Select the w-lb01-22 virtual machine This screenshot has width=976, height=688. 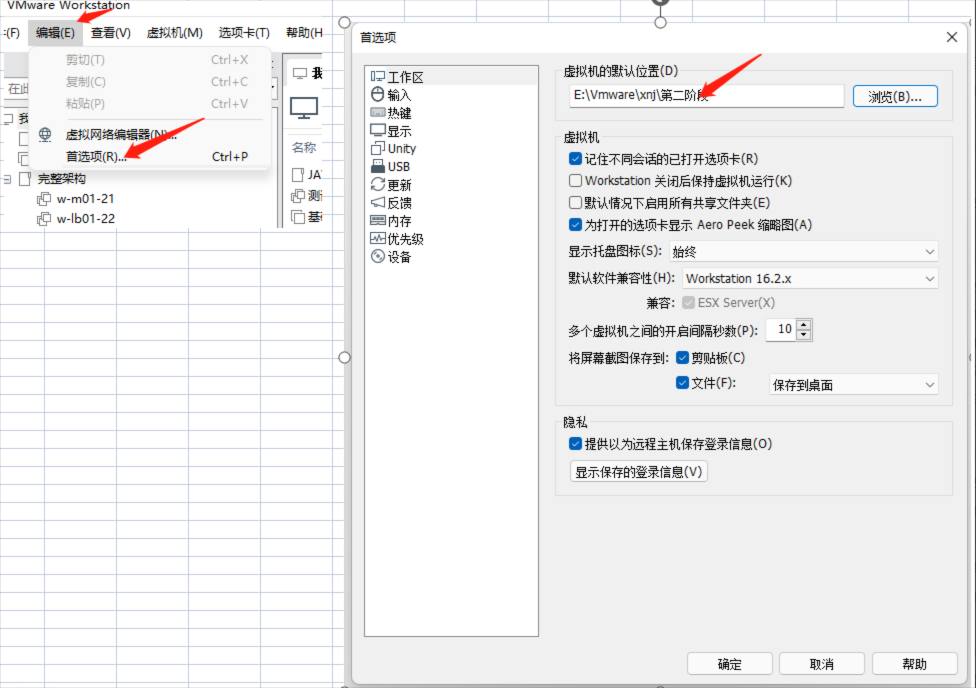coord(85,219)
